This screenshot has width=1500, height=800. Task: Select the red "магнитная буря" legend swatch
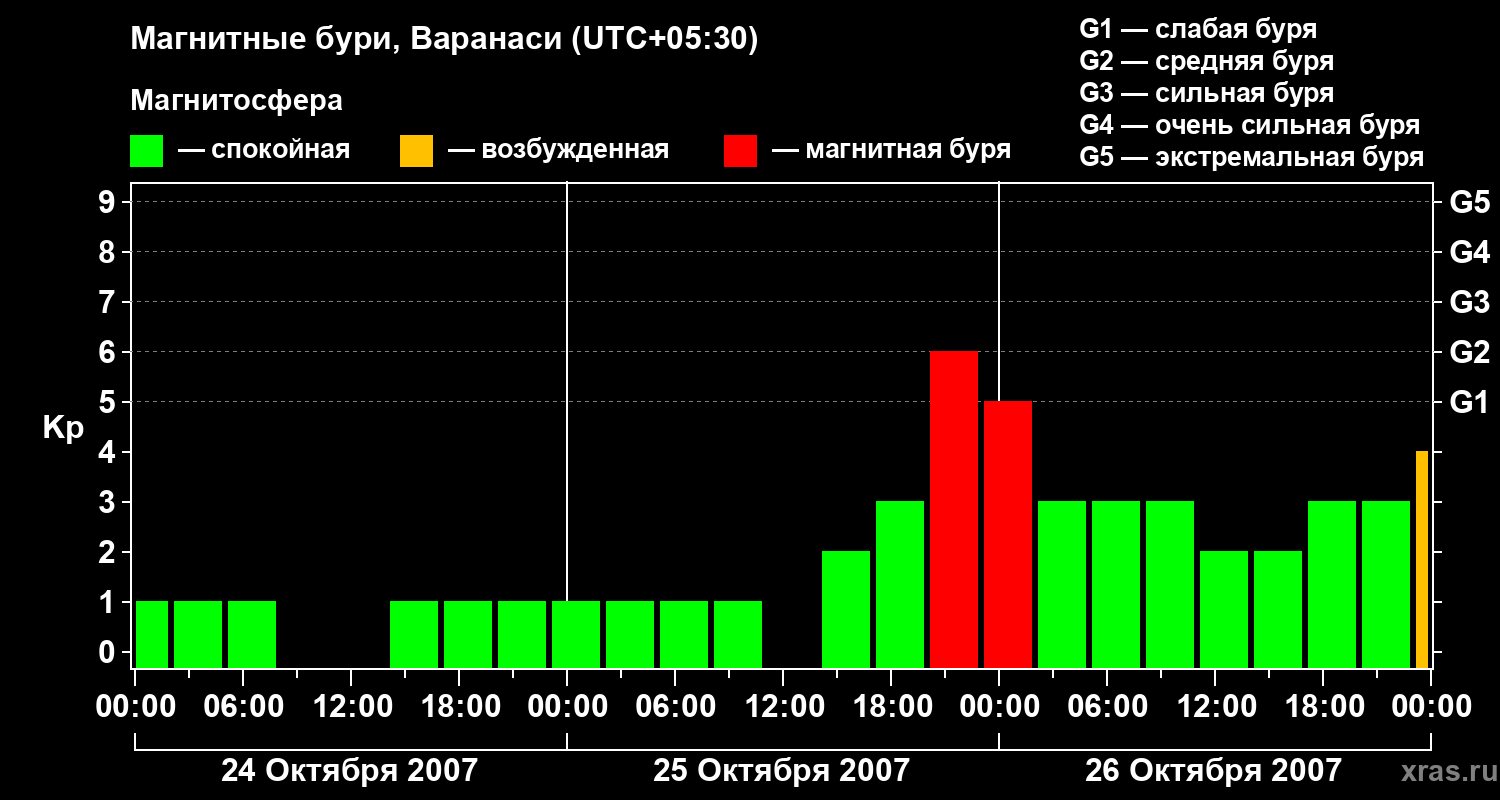click(x=740, y=150)
